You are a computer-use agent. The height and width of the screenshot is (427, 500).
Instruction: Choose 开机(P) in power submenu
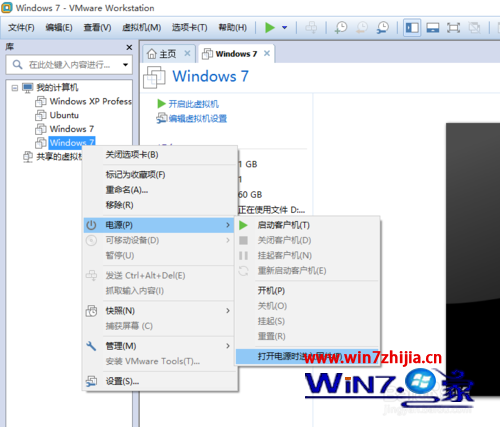click(308, 291)
